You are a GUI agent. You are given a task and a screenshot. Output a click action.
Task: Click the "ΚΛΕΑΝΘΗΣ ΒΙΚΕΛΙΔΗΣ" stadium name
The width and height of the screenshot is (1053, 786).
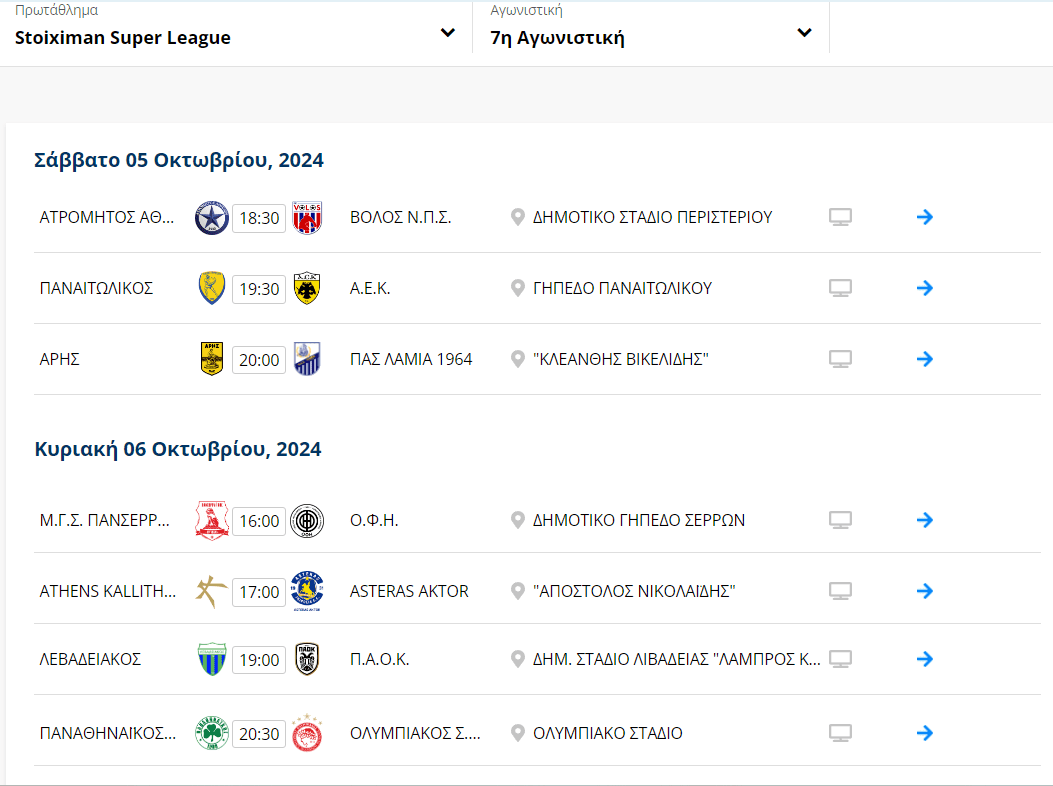click(x=620, y=359)
